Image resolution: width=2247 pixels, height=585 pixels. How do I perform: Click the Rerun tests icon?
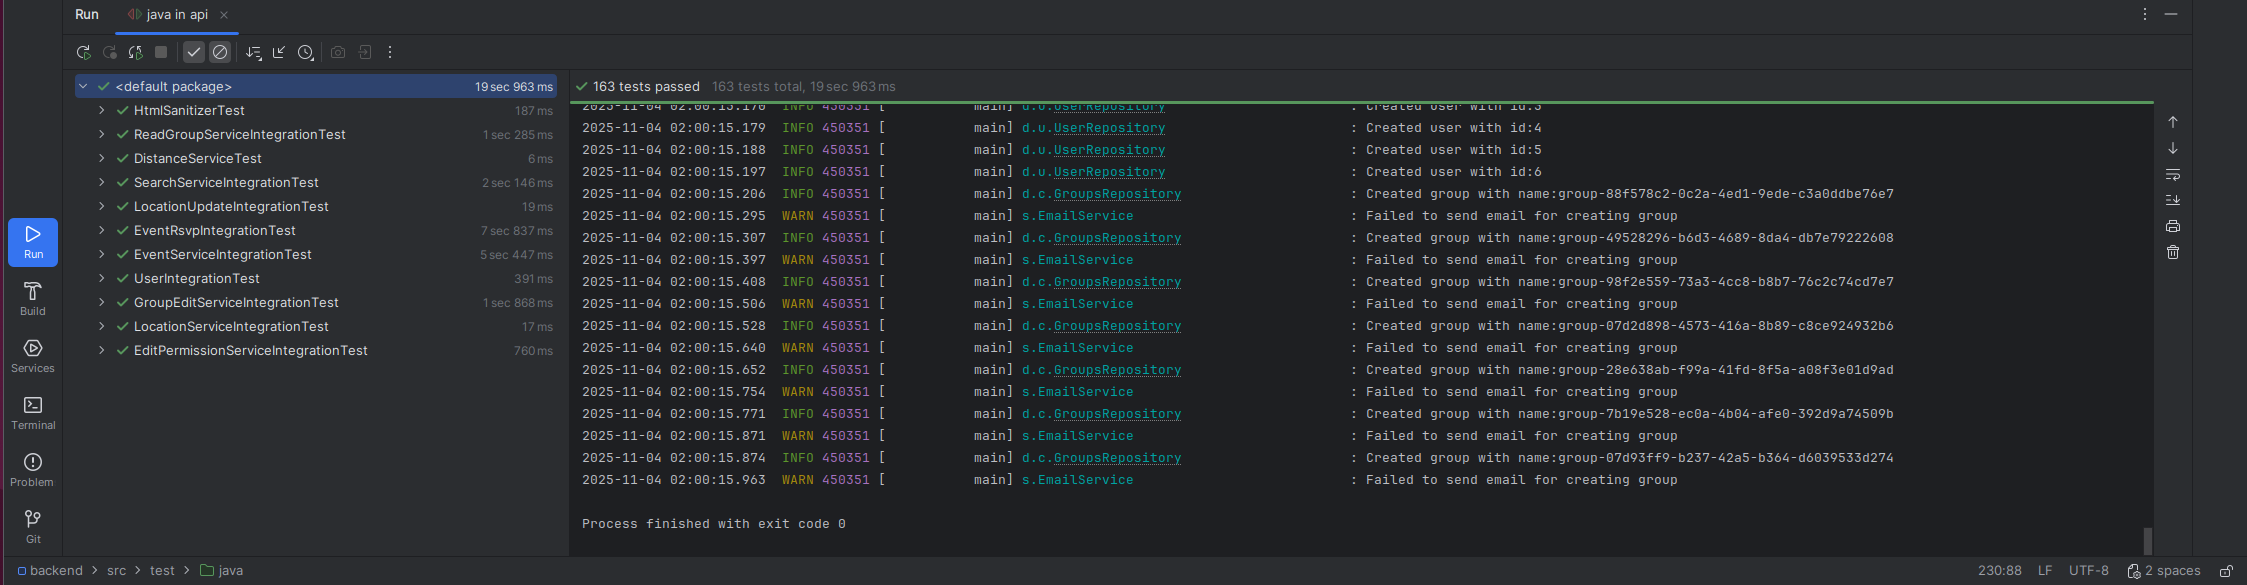[x=83, y=52]
